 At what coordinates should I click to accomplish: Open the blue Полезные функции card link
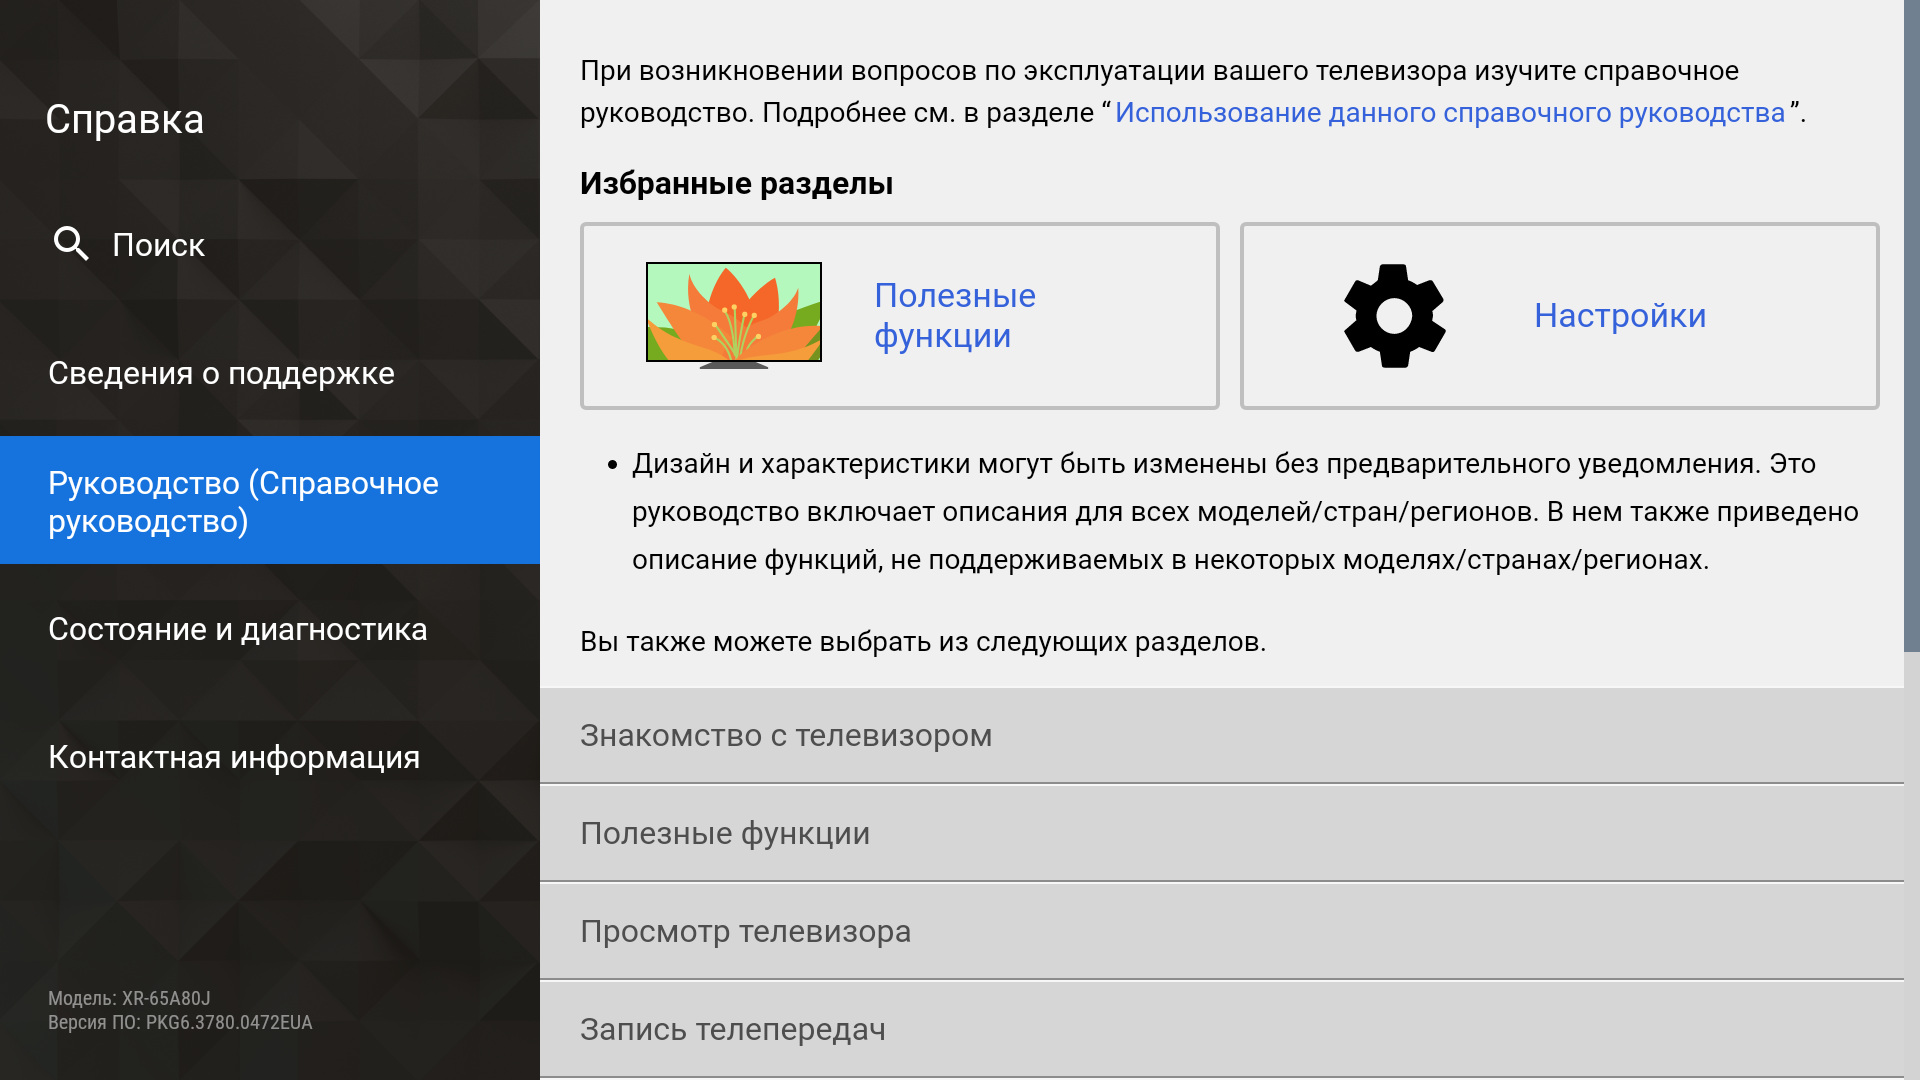954,315
